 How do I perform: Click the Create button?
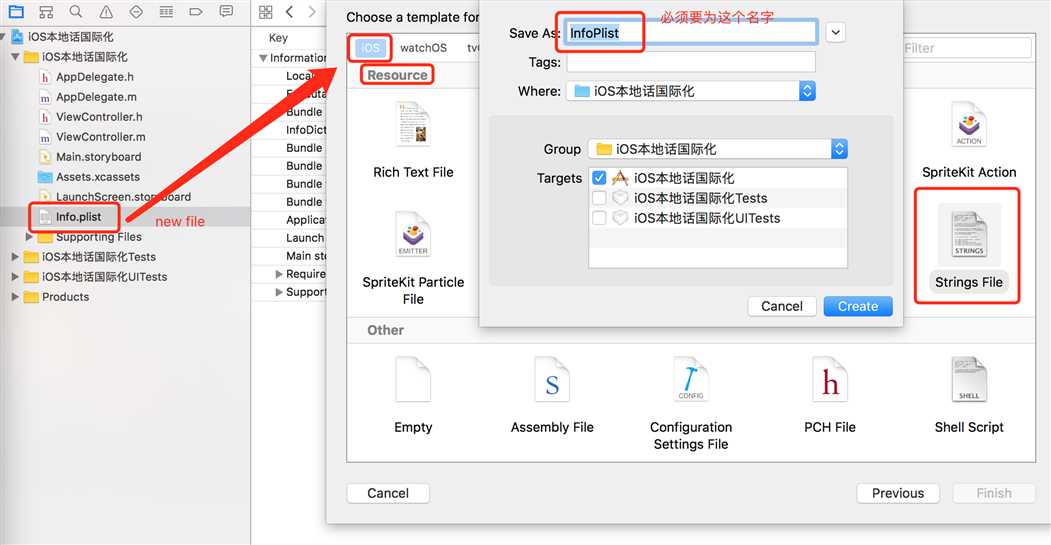click(857, 306)
